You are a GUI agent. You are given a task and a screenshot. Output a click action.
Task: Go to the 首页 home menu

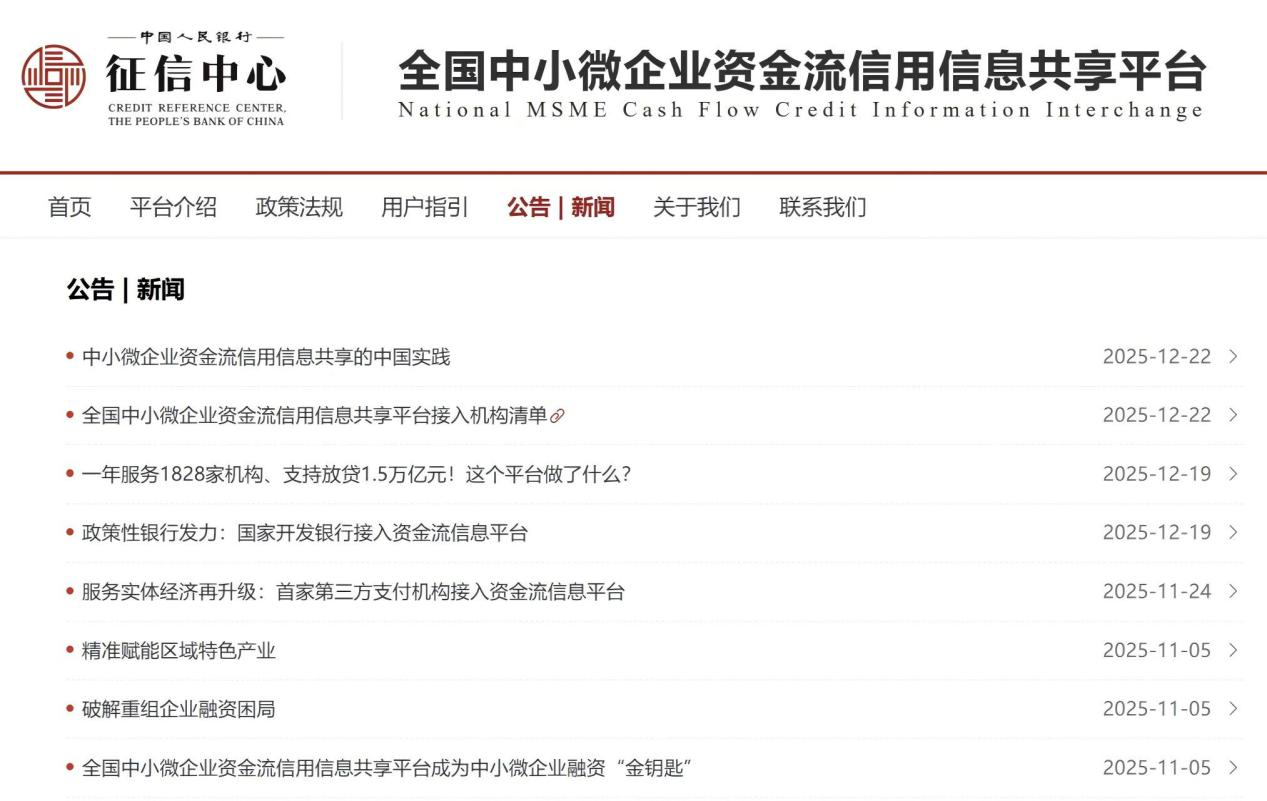(69, 207)
